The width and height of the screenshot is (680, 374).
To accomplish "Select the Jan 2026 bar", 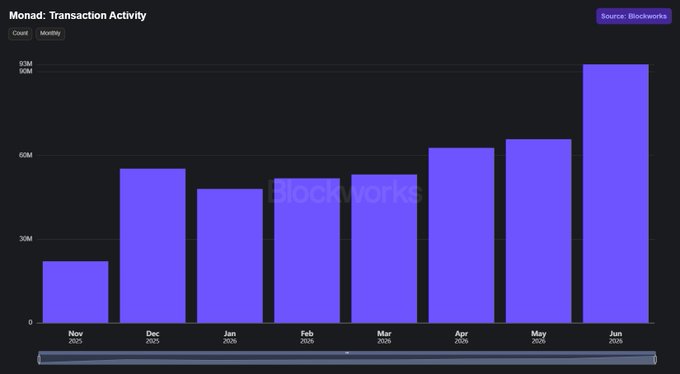I will pyautogui.click(x=230, y=256).
